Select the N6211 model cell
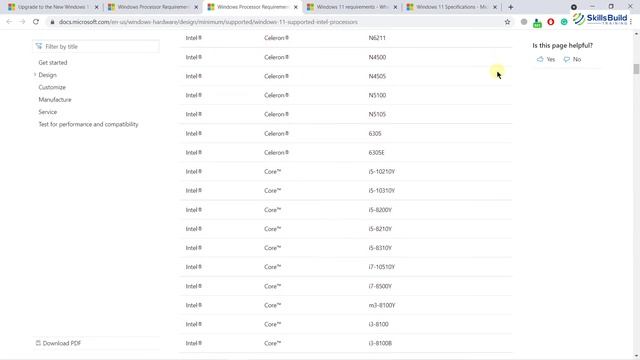The width and height of the screenshot is (640, 360). pos(377,38)
